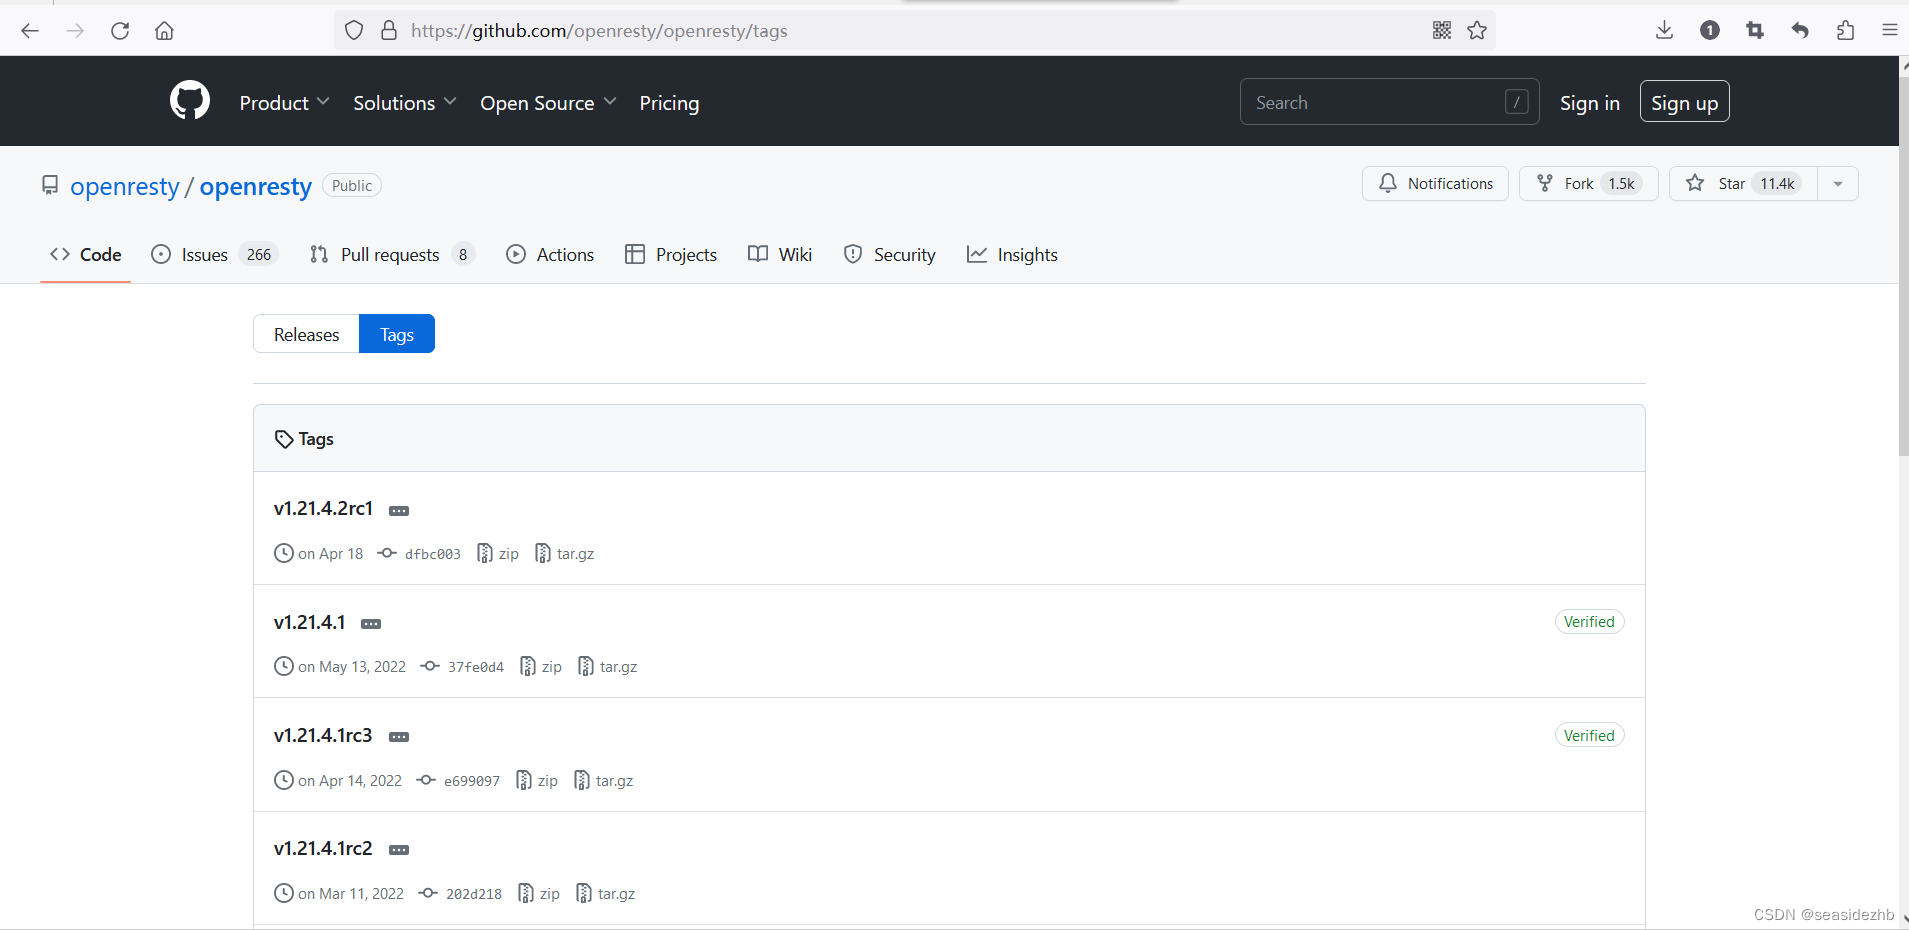Click the crop screenshot toolbar icon

1755,31
